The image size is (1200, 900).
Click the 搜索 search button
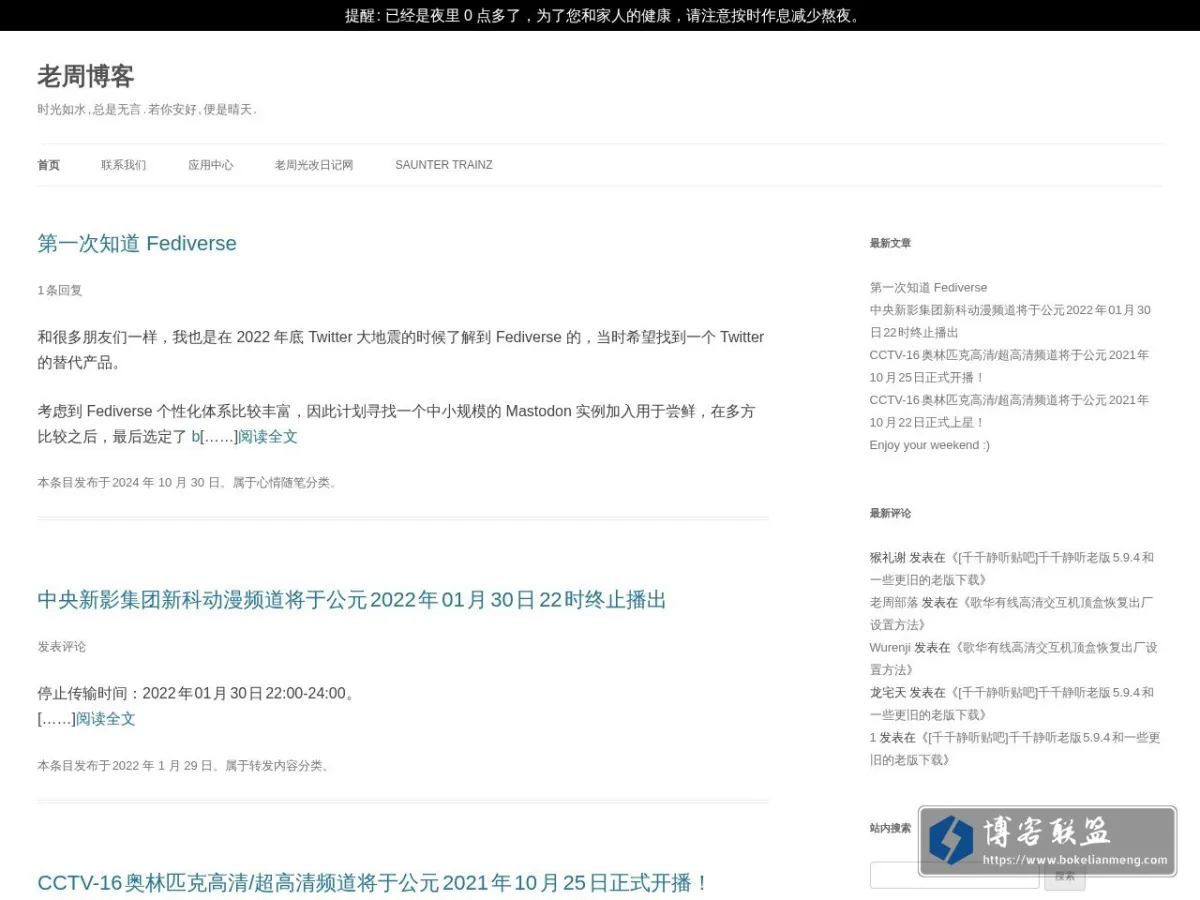click(1064, 876)
